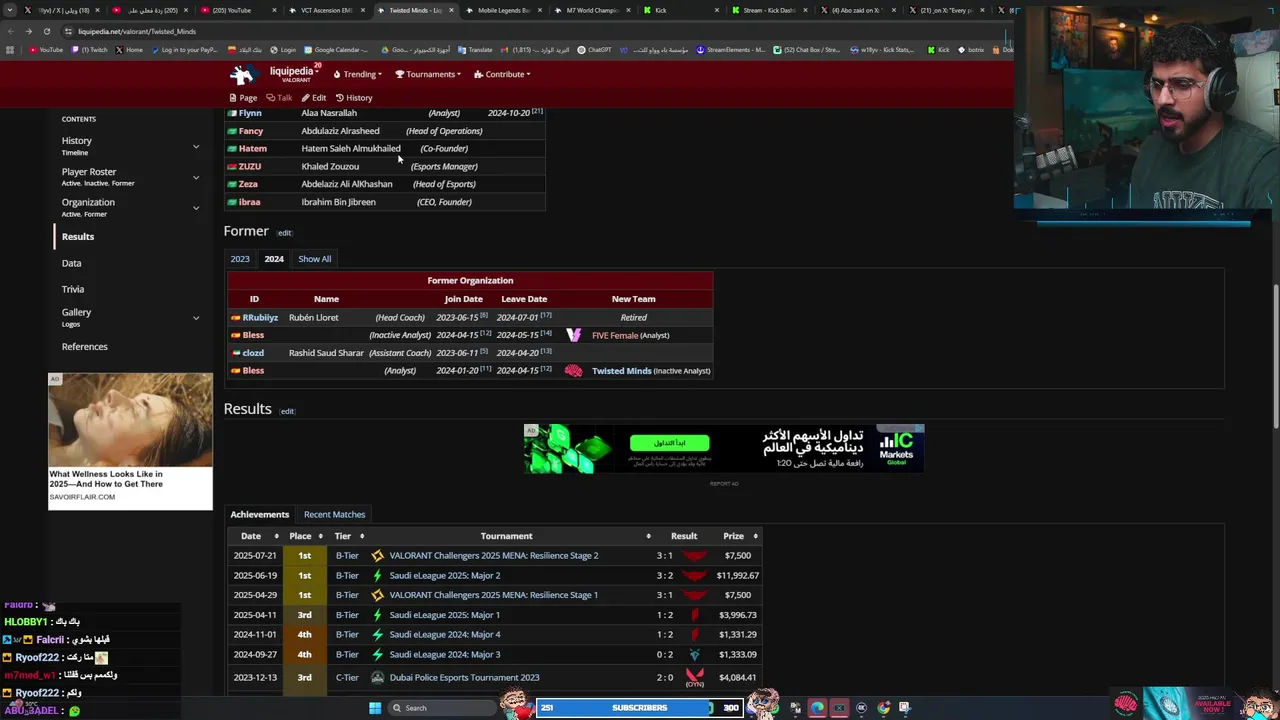The image size is (1280, 720).
Task: Open clozd staff link
Action: pos(253,353)
